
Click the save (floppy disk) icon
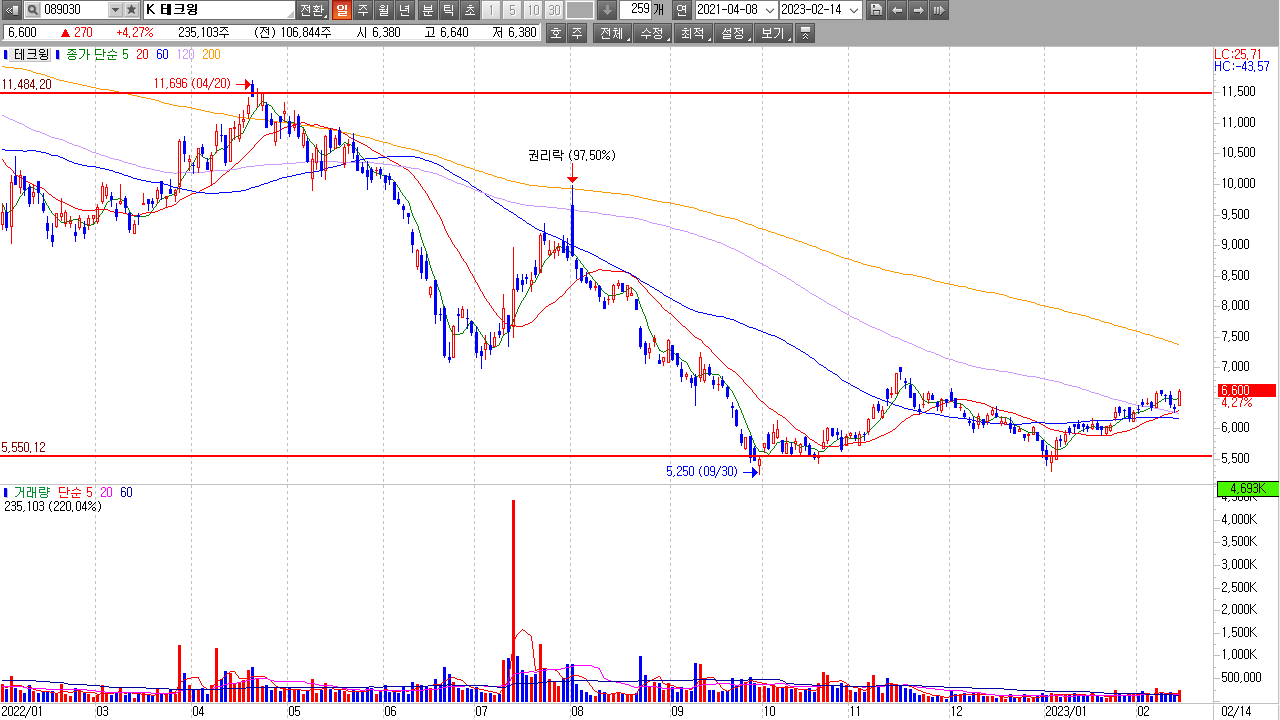pos(876,10)
